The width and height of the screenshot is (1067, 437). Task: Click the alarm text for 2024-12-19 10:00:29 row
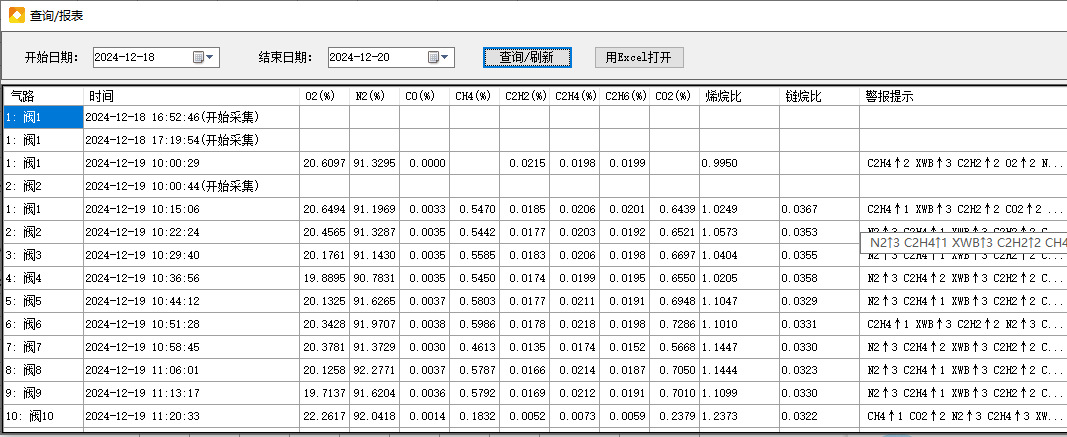pyautogui.click(x=963, y=163)
